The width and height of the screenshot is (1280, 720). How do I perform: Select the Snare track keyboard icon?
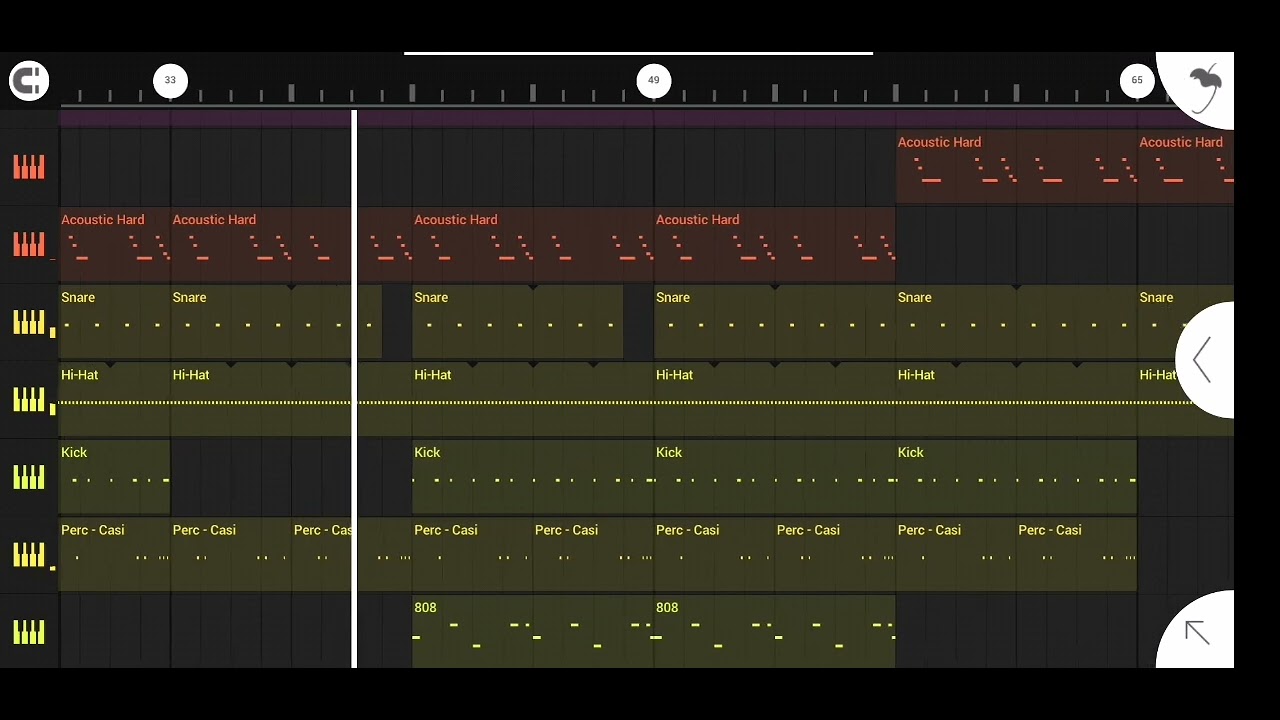(29, 322)
